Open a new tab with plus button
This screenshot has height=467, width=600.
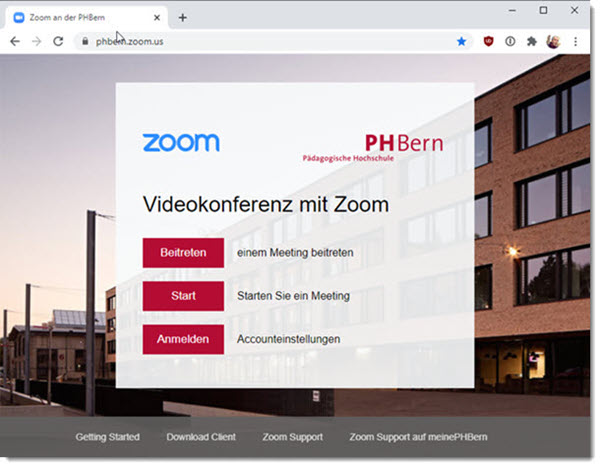183,18
